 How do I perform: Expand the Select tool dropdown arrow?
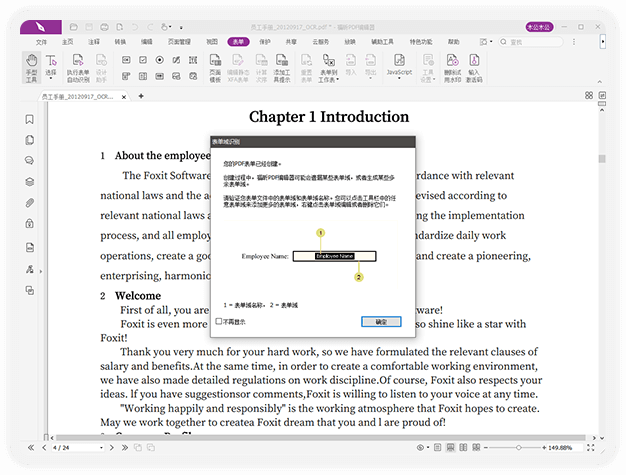pos(51,79)
